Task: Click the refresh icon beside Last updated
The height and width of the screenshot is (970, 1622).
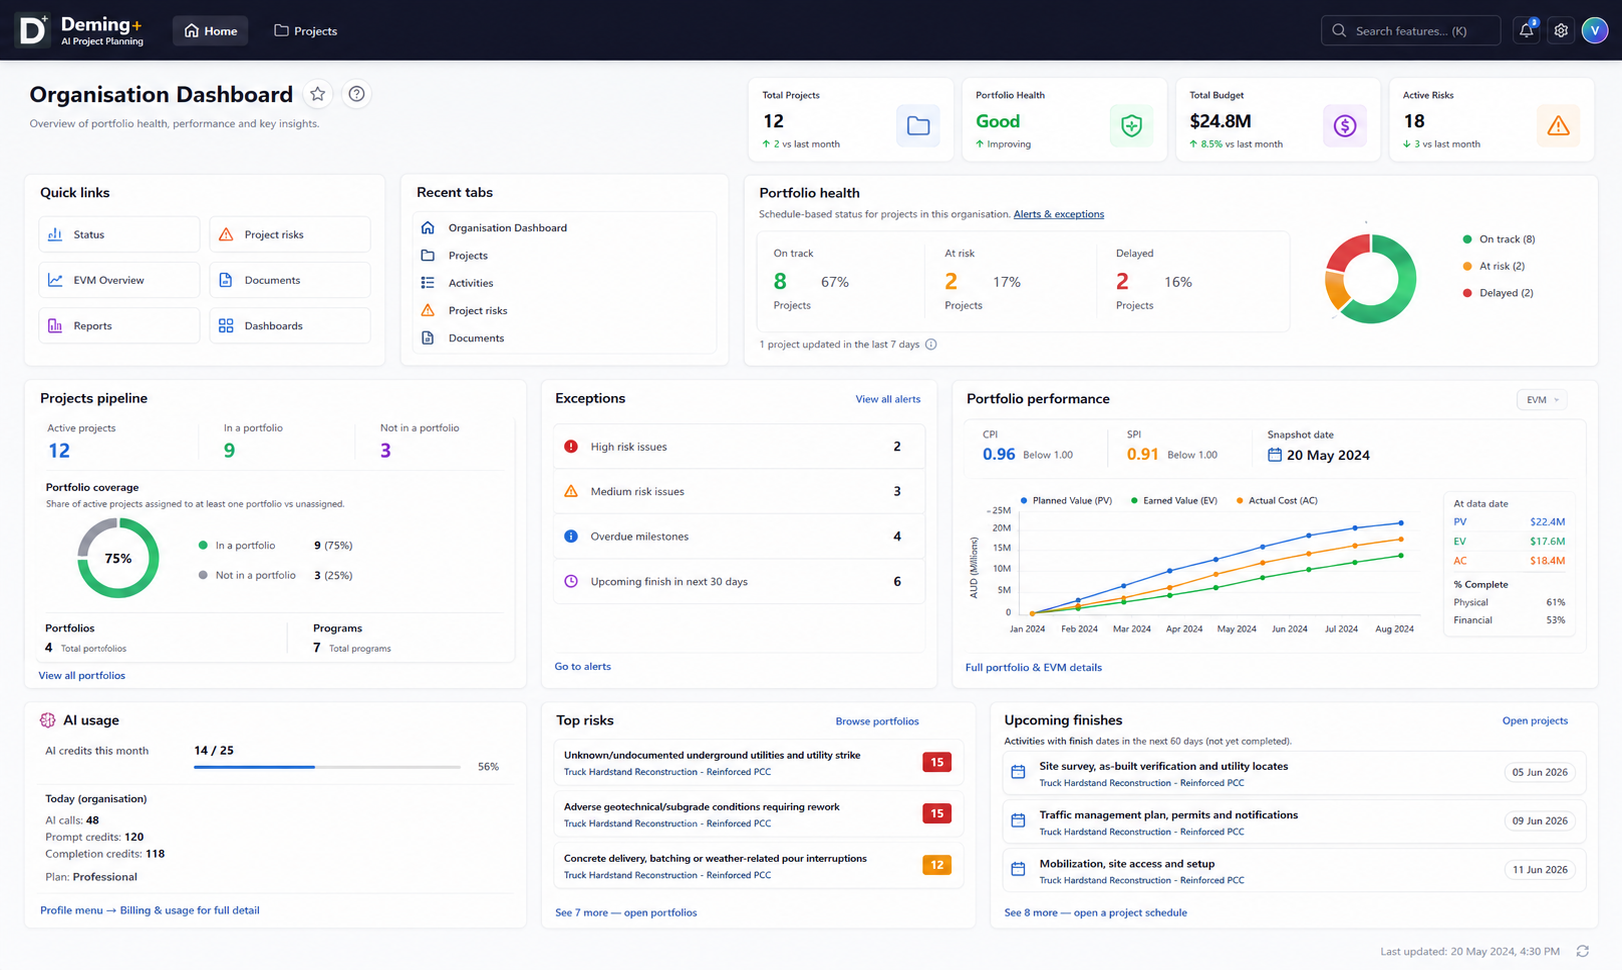Action: click(1582, 951)
